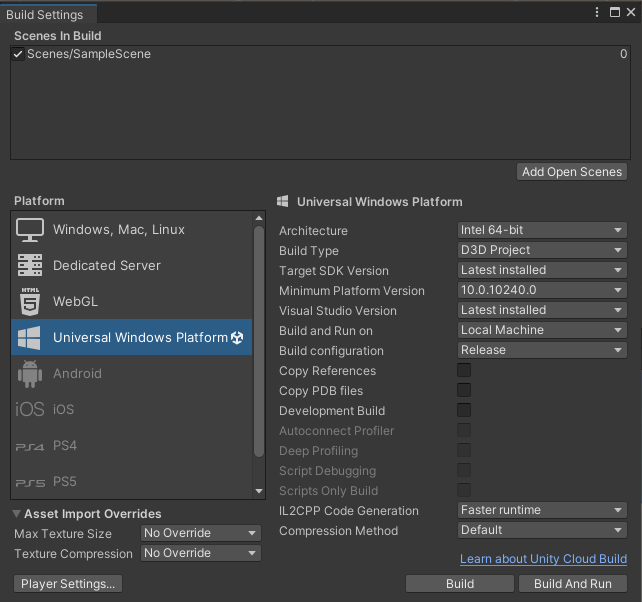Select the Android platform
The image size is (642, 602).
132,373
